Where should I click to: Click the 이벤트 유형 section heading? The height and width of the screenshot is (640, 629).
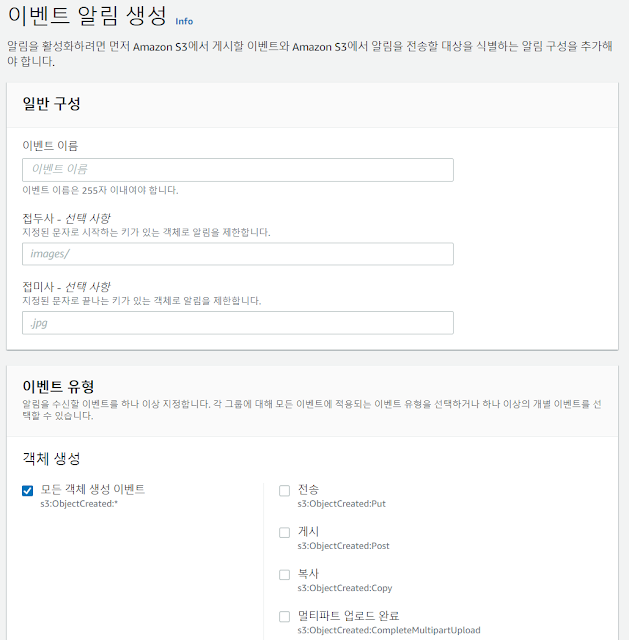[58, 386]
